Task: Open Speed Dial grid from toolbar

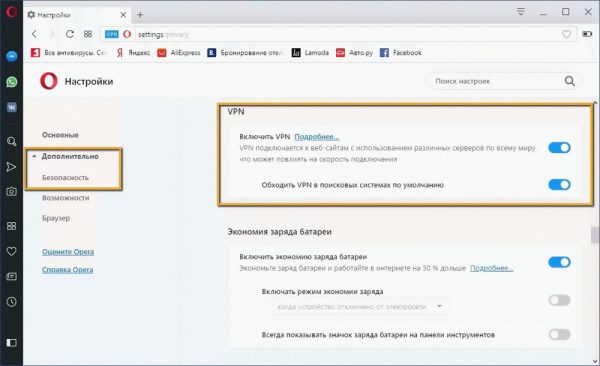Action: (88, 34)
